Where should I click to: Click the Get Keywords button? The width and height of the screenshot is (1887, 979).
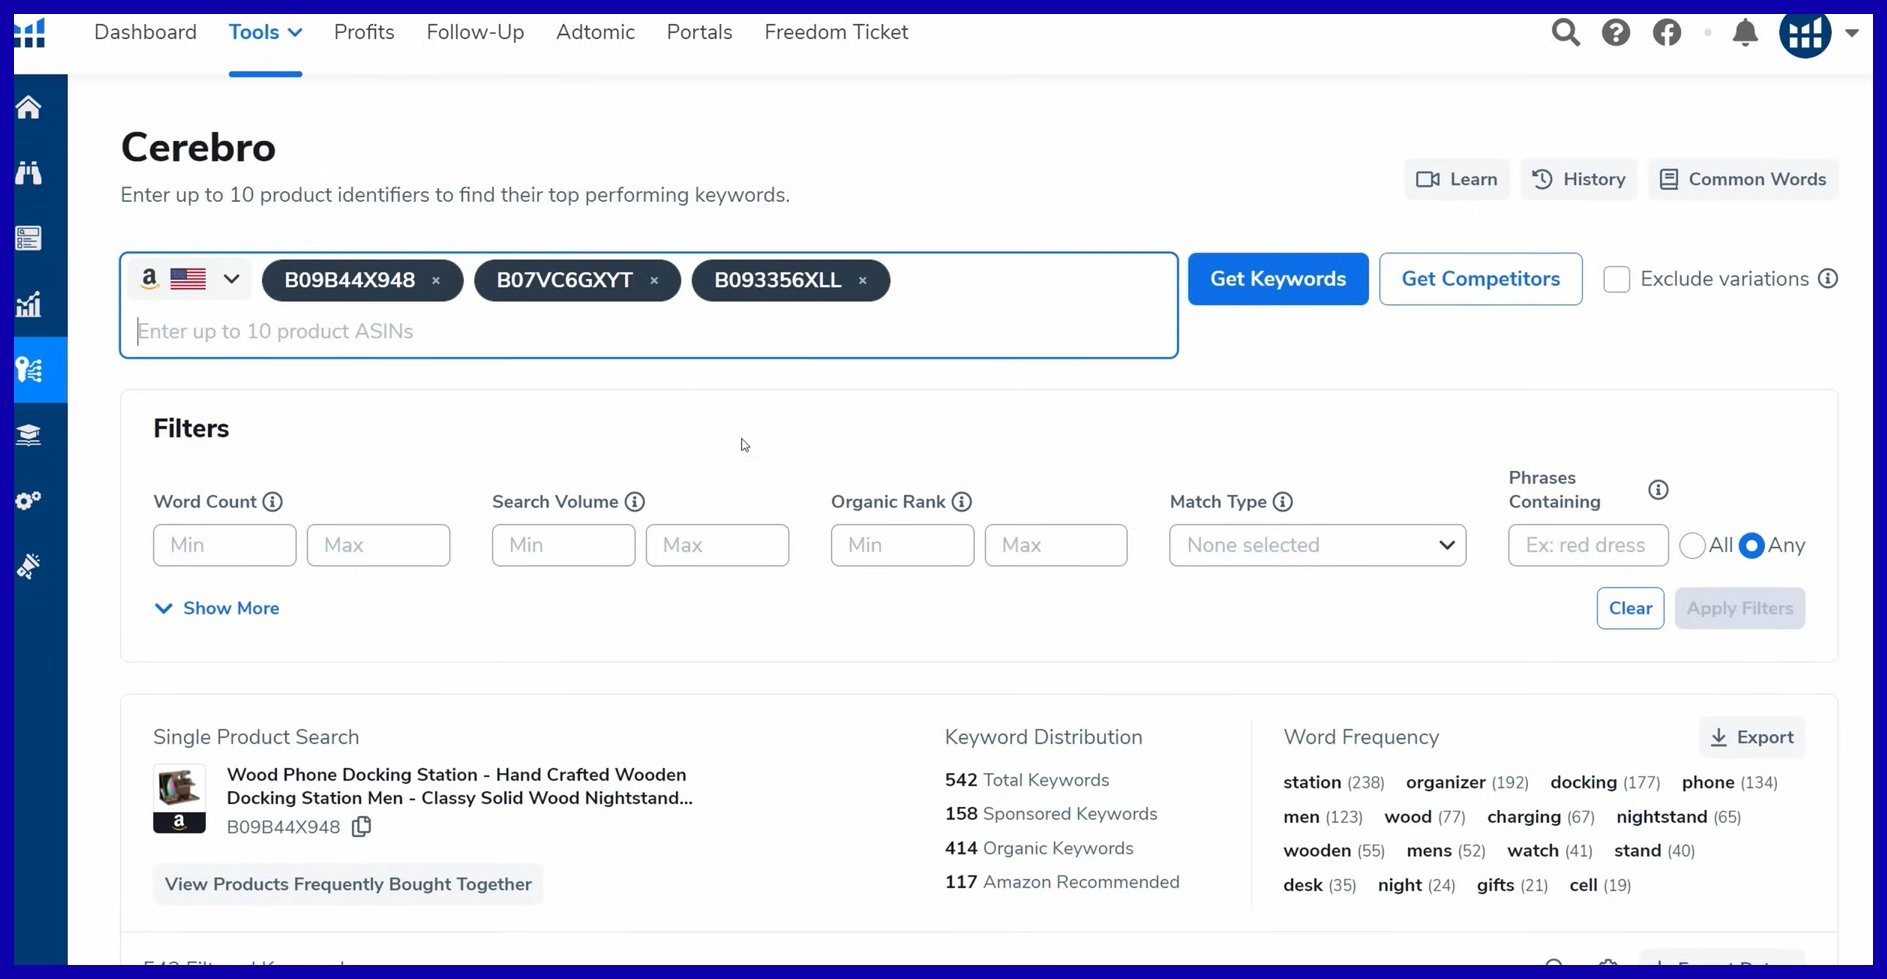[1277, 279]
